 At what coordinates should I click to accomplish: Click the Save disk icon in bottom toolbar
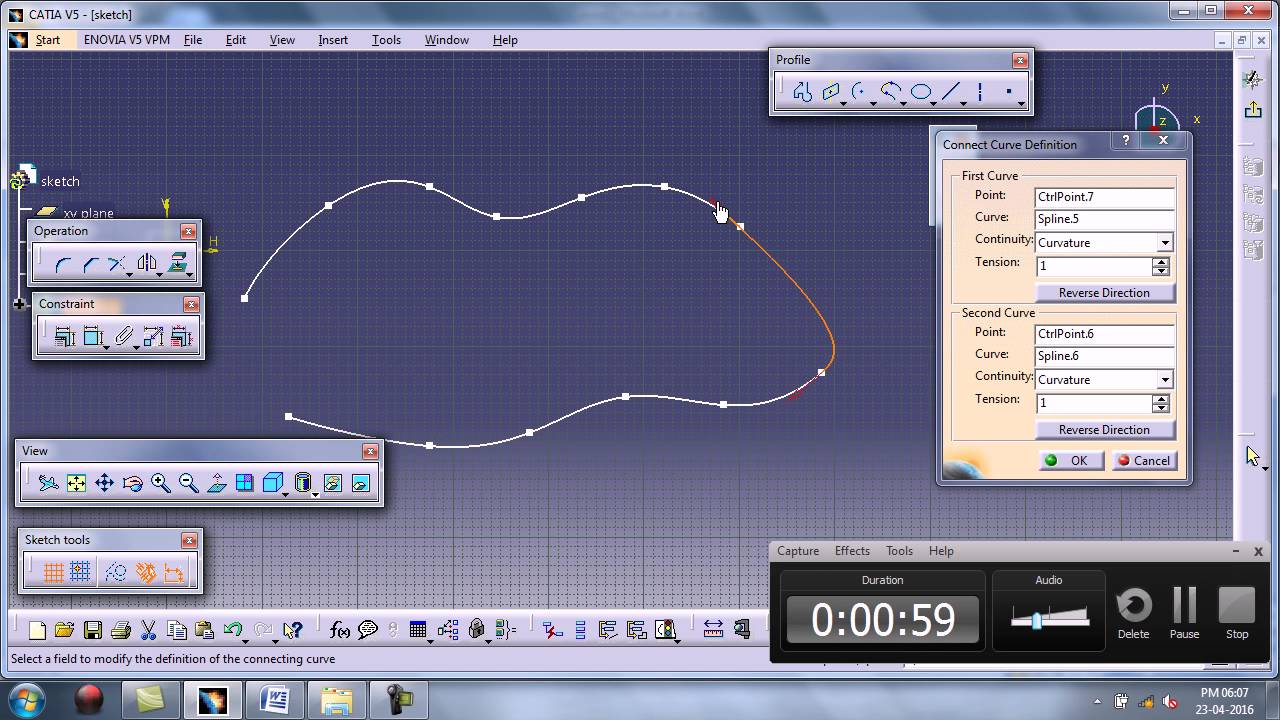click(93, 630)
